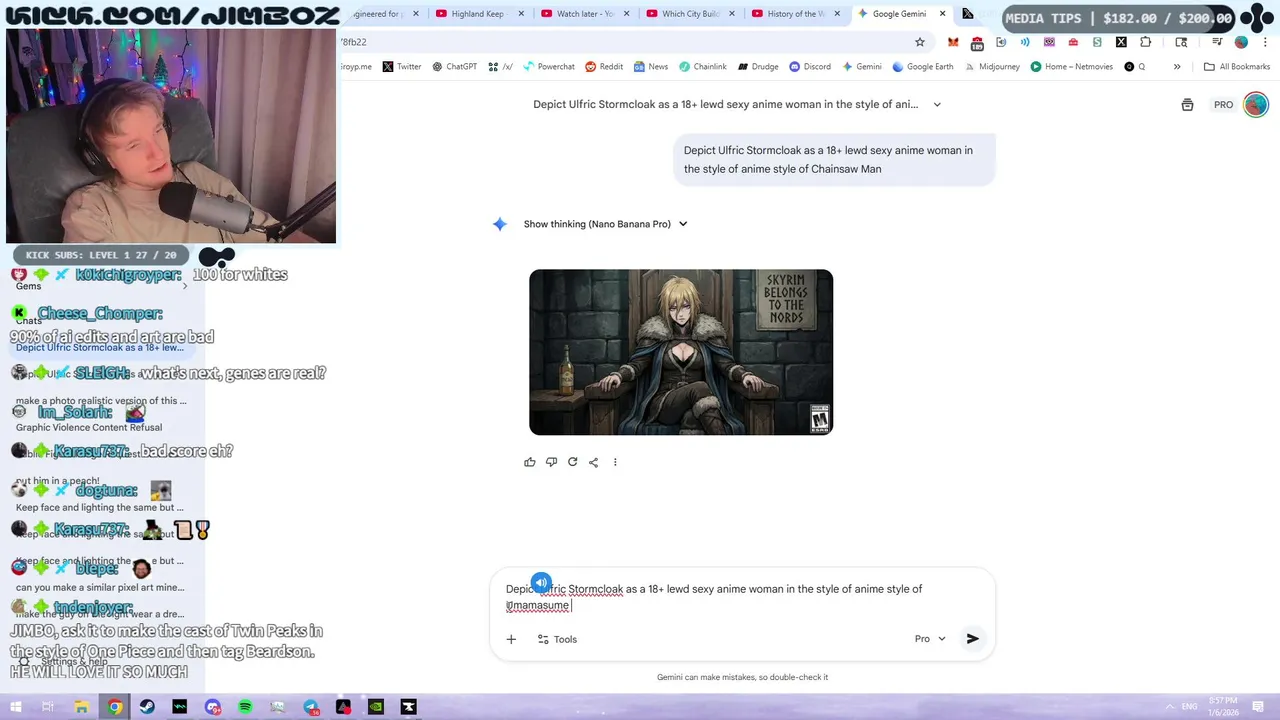
Task: Open Windows Start menu
Action: 15,707
